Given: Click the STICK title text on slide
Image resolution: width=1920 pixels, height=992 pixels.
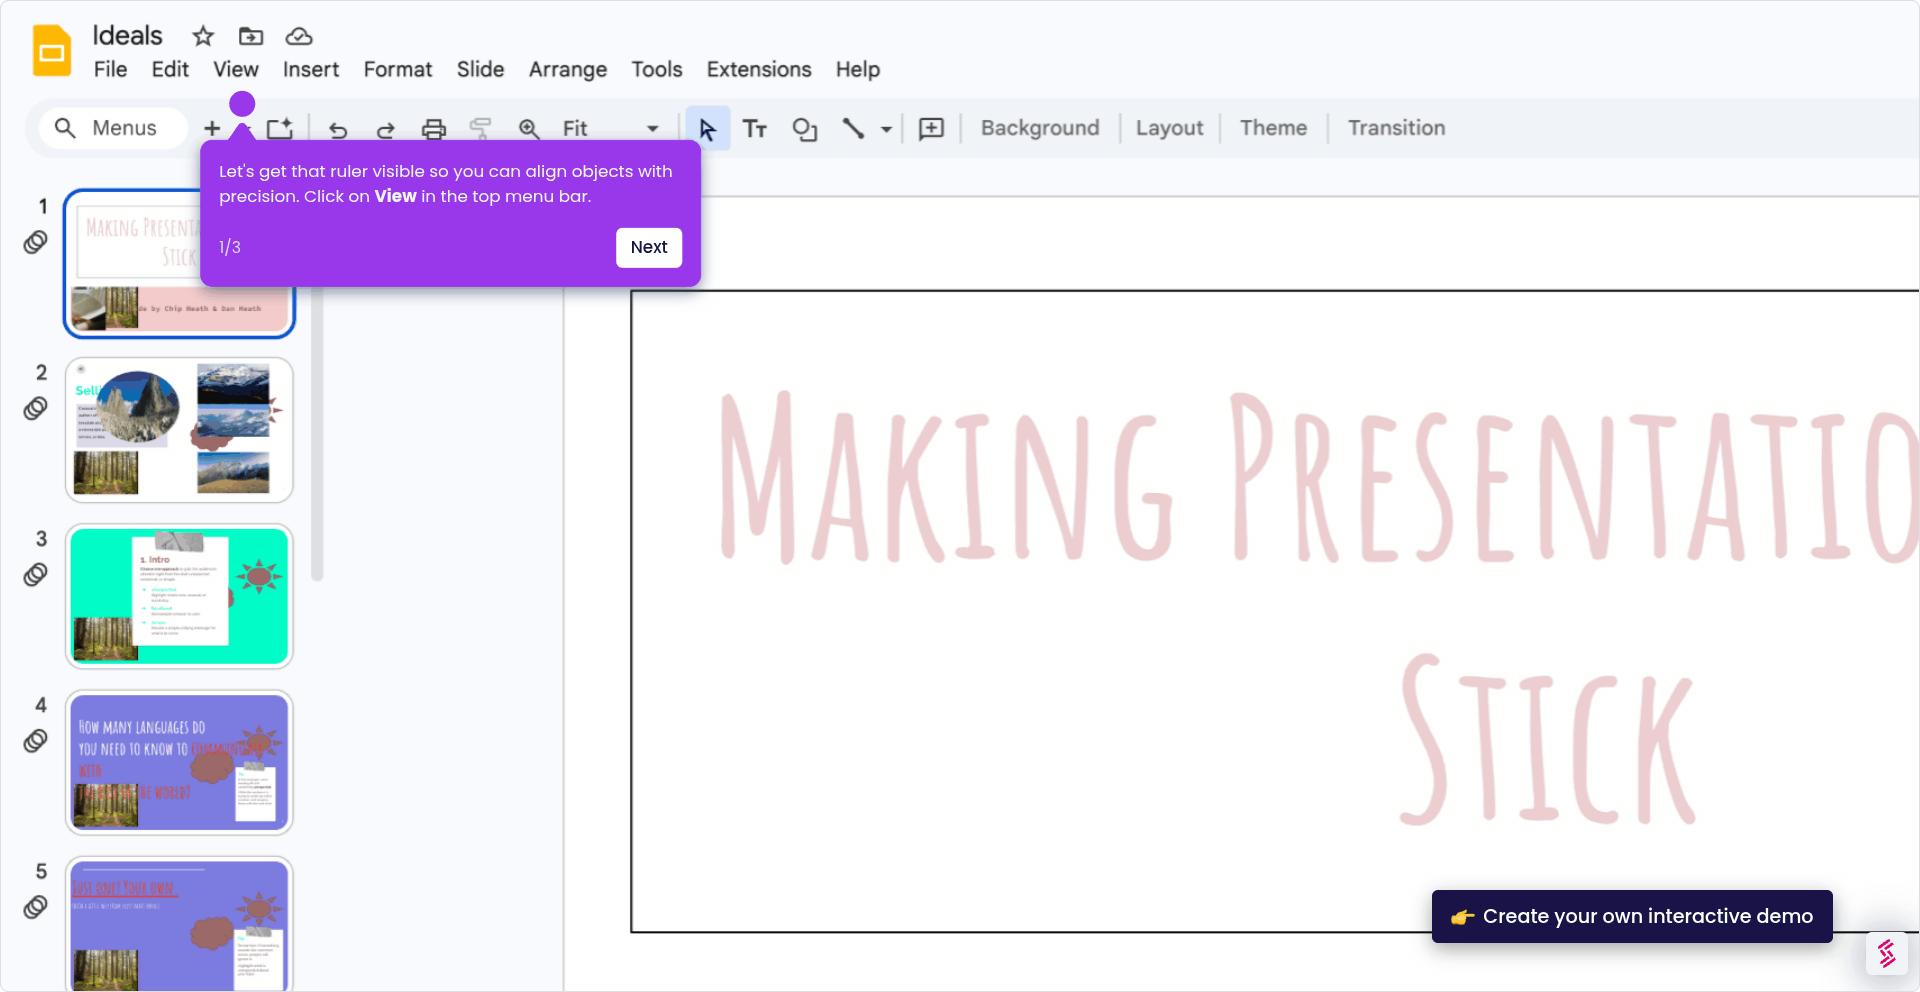Looking at the screenshot, I should coord(1546,738).
